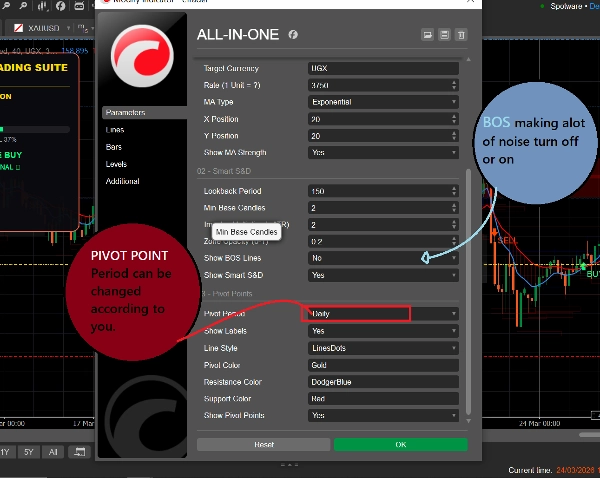Open the Line Style dropdown
This screenshot has width=600, height=478.
[383, 348]
